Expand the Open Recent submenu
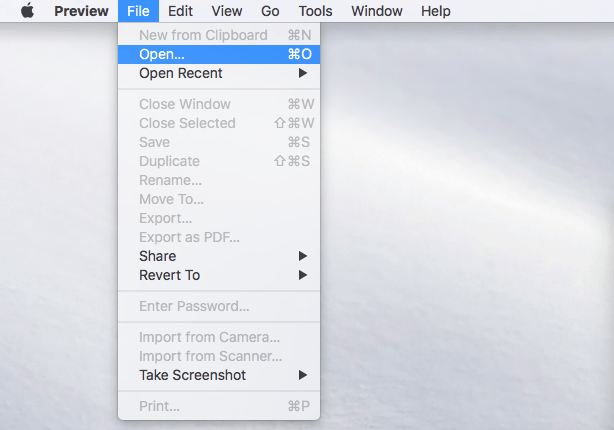Image resolution: width=614 pixels, height=430 pixels. 181,73
